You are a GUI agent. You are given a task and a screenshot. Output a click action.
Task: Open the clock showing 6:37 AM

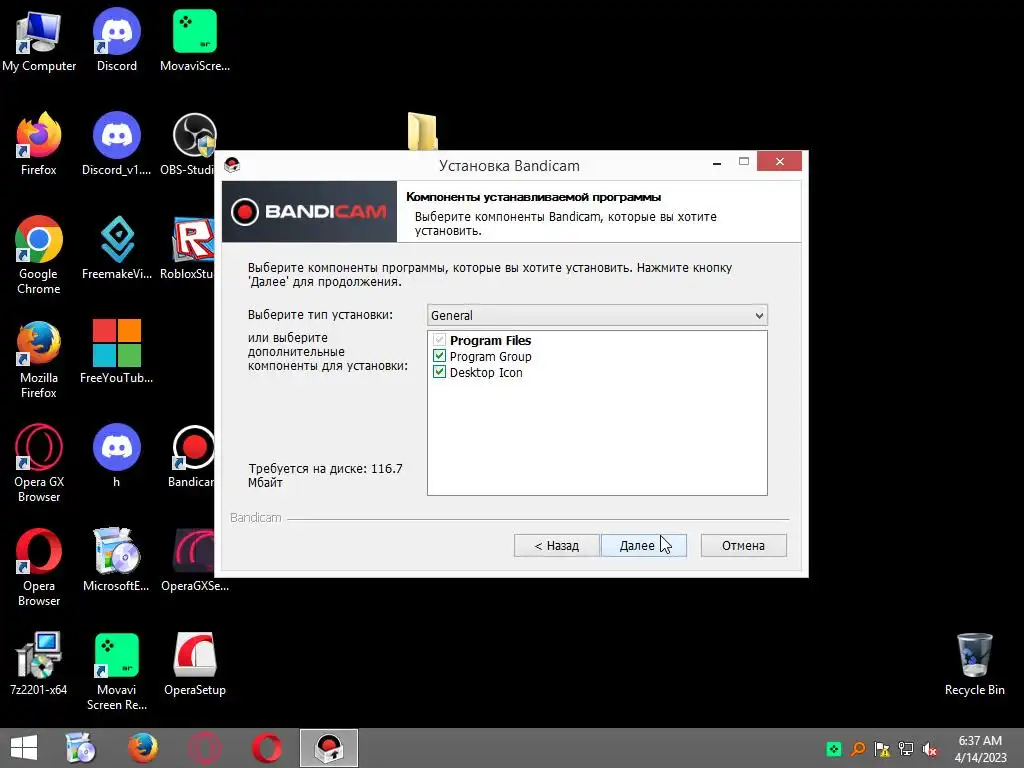(x=980, y=748)
